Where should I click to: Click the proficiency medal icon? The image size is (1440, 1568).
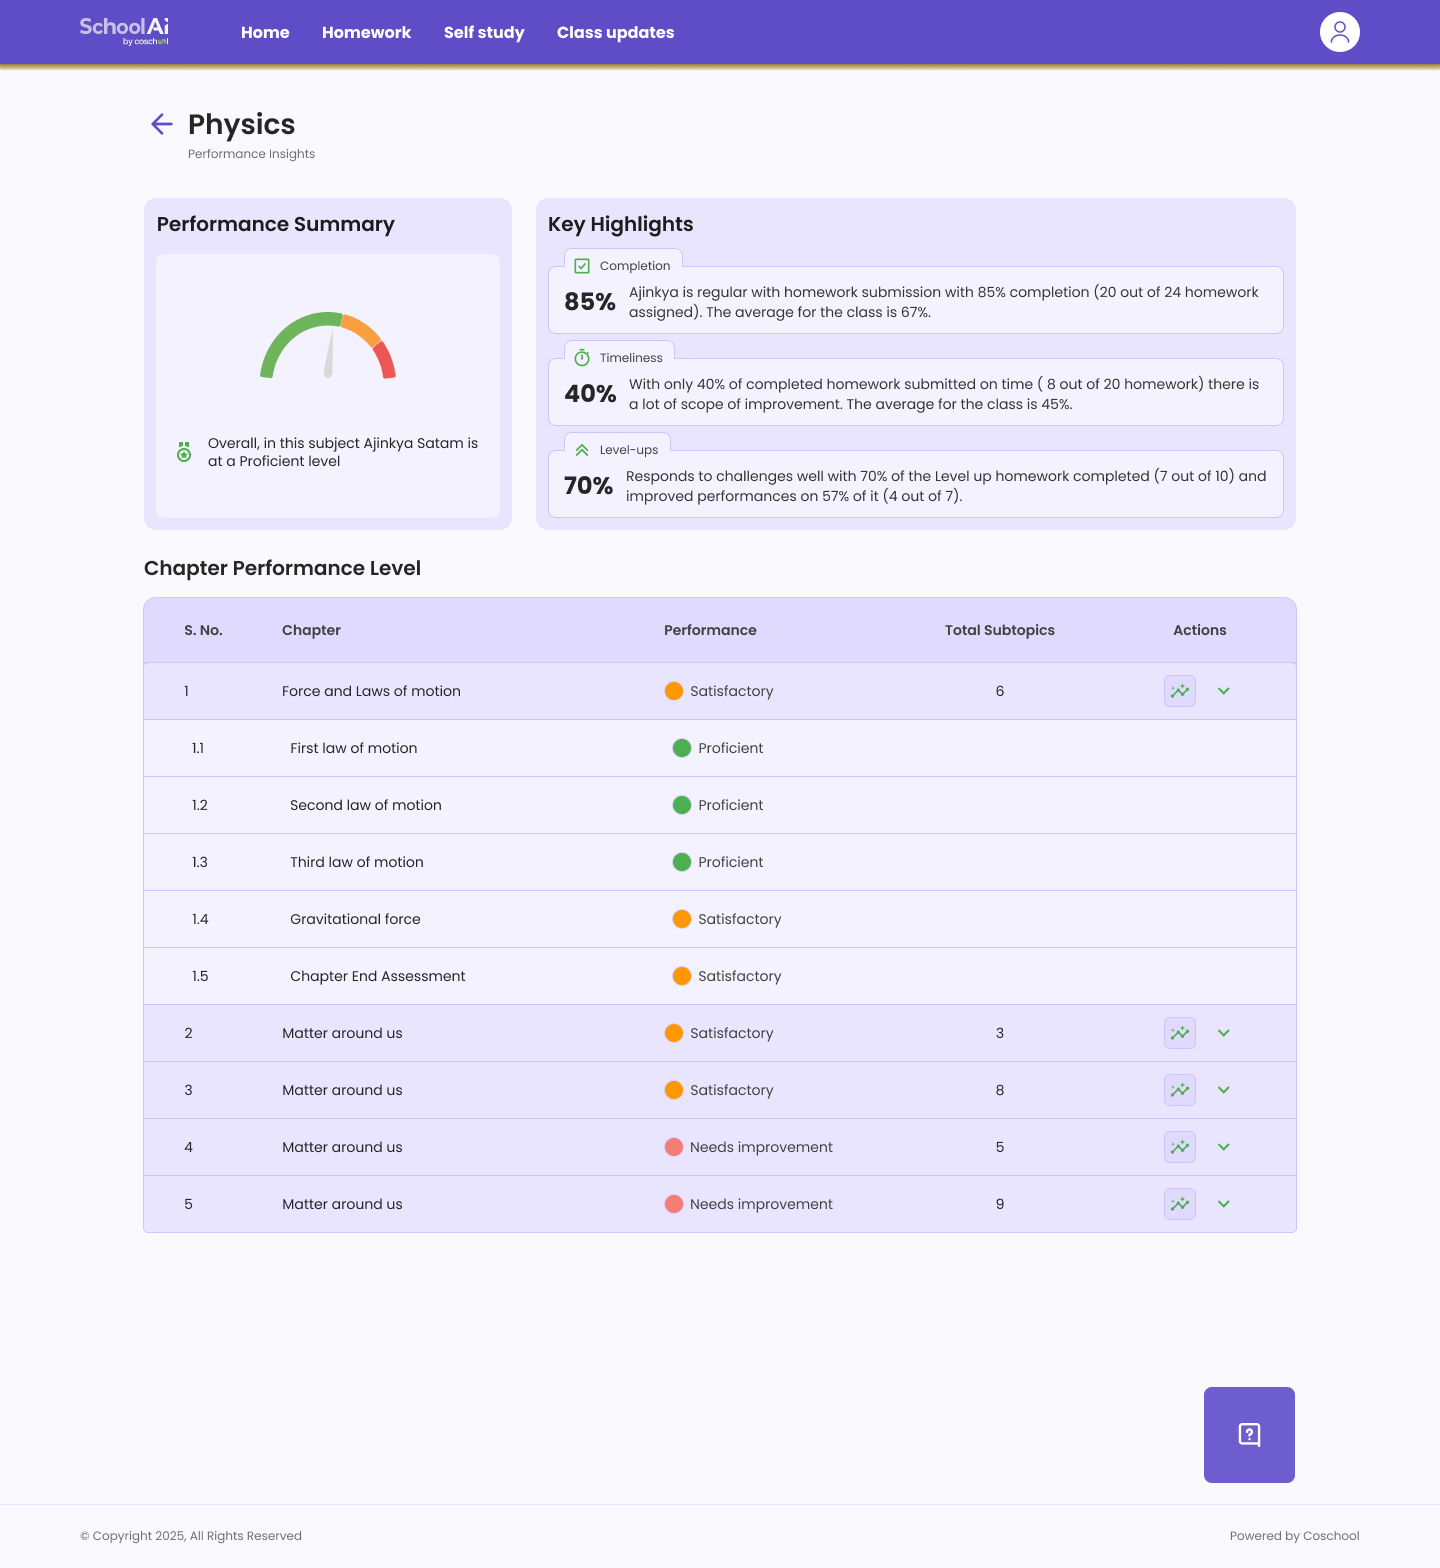(x=184, y=452)
